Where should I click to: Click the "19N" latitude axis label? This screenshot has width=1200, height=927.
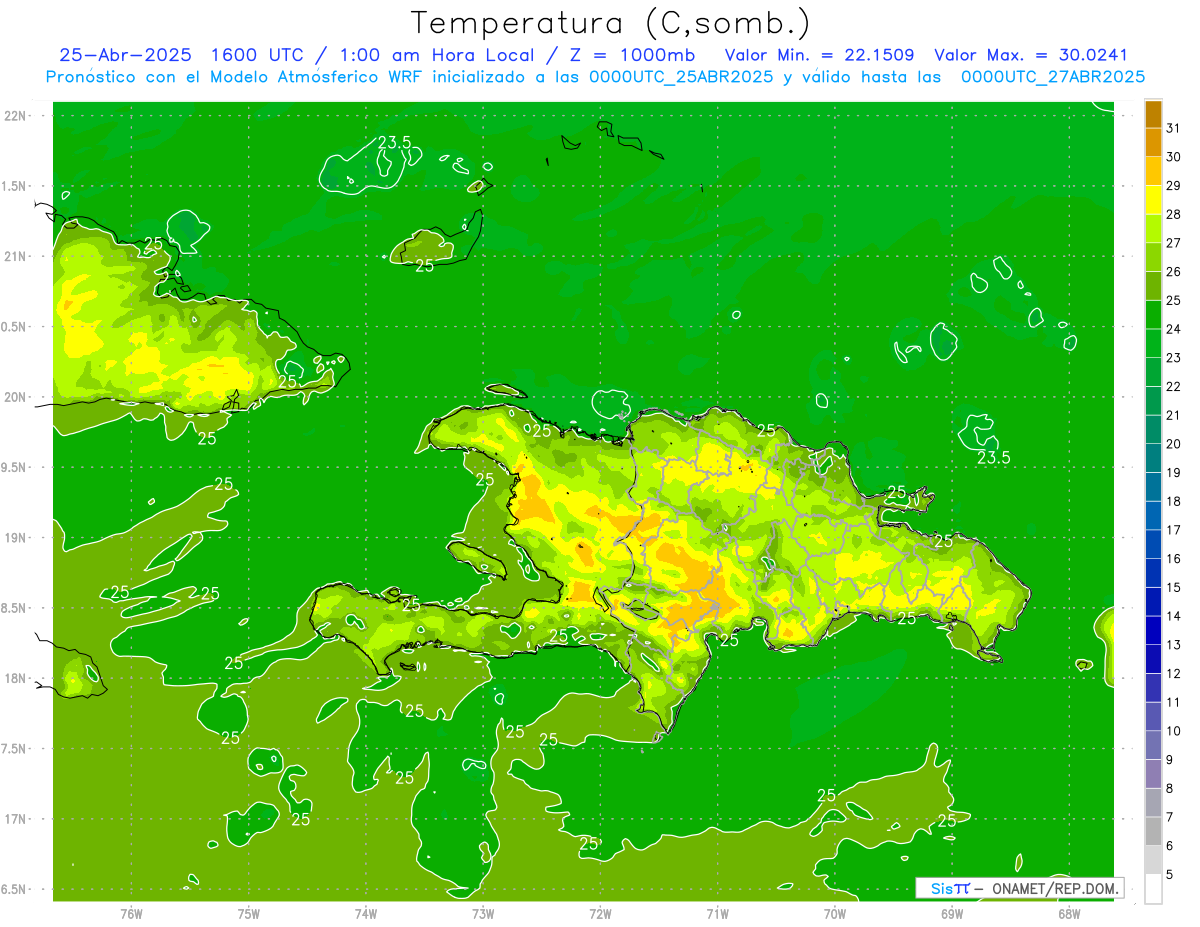(17, 538)
